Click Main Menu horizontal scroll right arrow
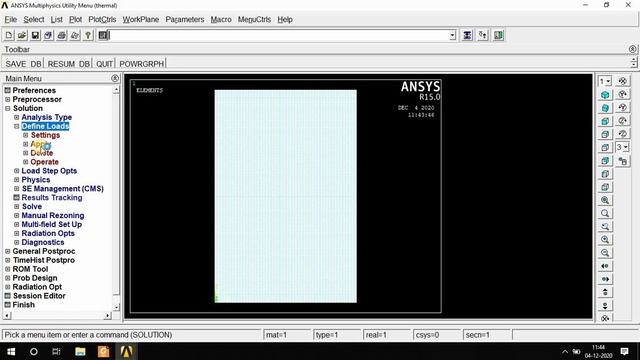 pos(107,316)
